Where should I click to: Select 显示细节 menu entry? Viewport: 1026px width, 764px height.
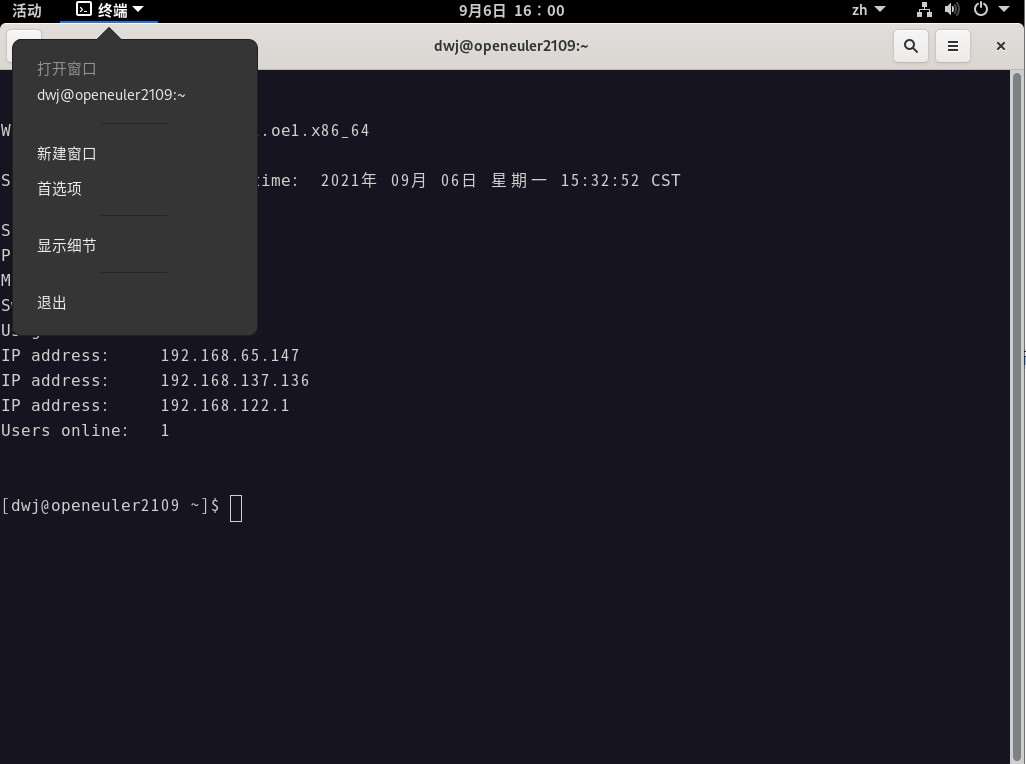pyautogui.click(x=67, y=246)
